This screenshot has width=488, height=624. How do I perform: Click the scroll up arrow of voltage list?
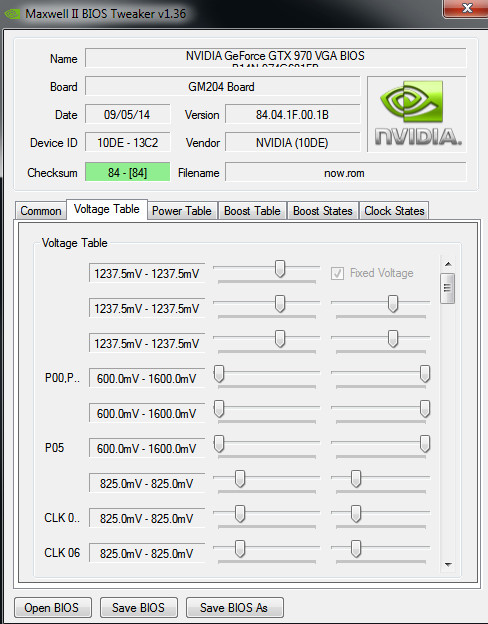[x=448, y=264]
